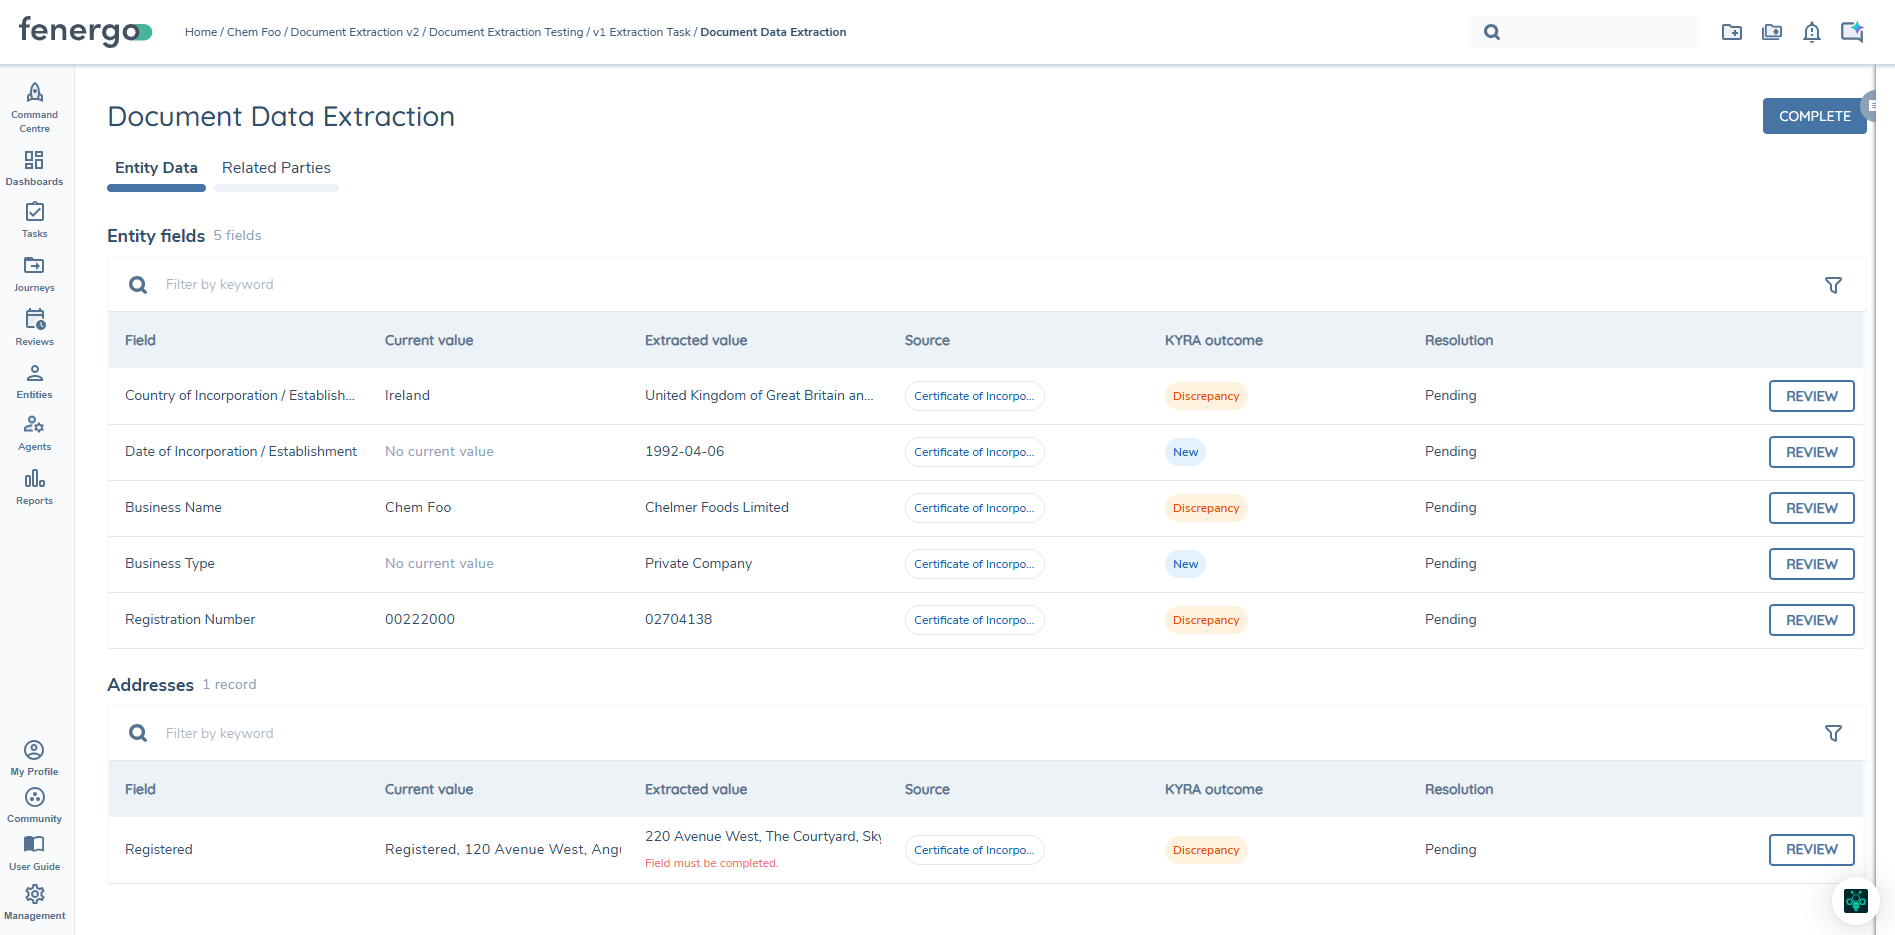The width and height of the screenshot is (1895, 935).
Task: Click the search icon in Entity fields
Action: [x=138, y=285]
